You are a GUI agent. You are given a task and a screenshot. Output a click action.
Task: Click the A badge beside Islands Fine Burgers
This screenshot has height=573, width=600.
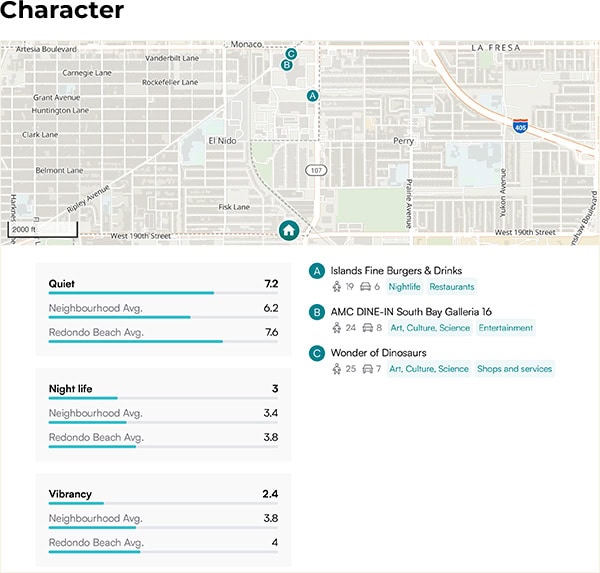[317, 271]
